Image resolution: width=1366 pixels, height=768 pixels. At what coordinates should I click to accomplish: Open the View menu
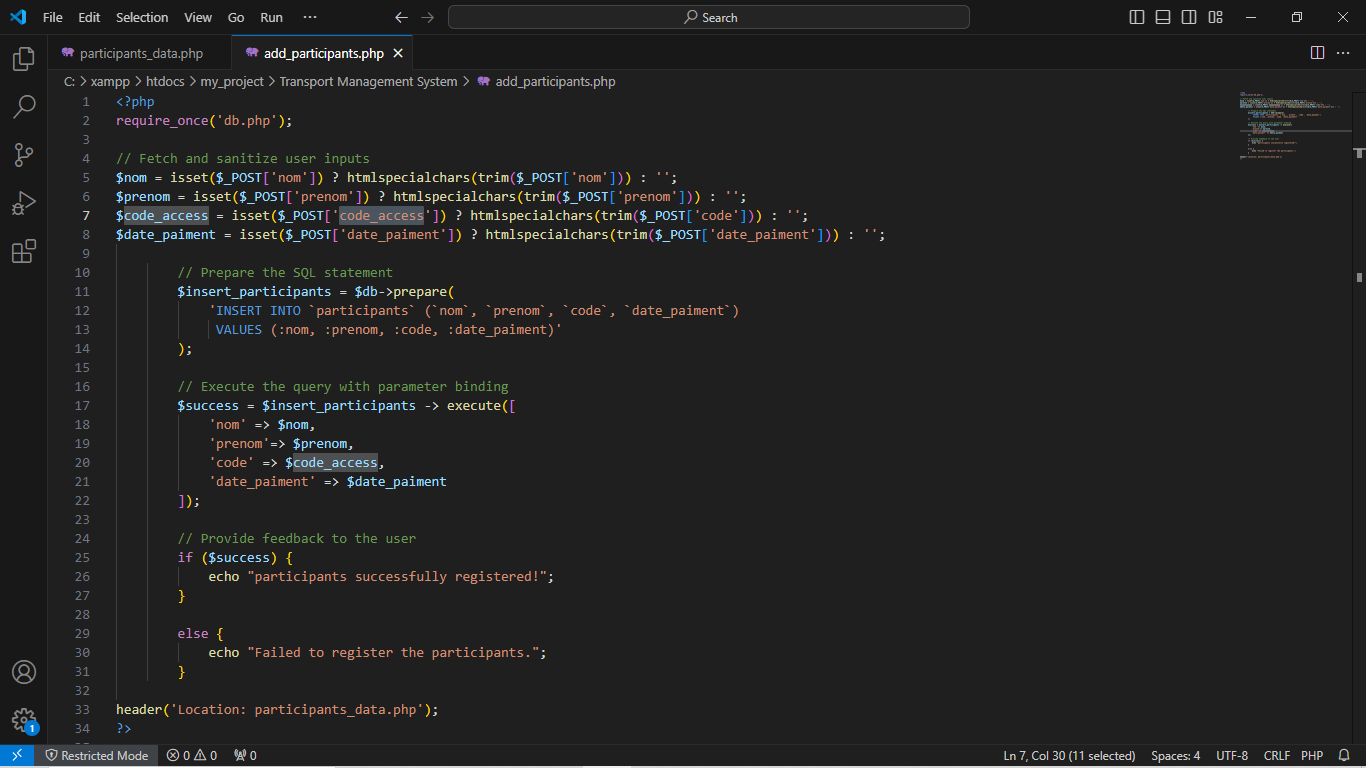(x=198, y=17)
